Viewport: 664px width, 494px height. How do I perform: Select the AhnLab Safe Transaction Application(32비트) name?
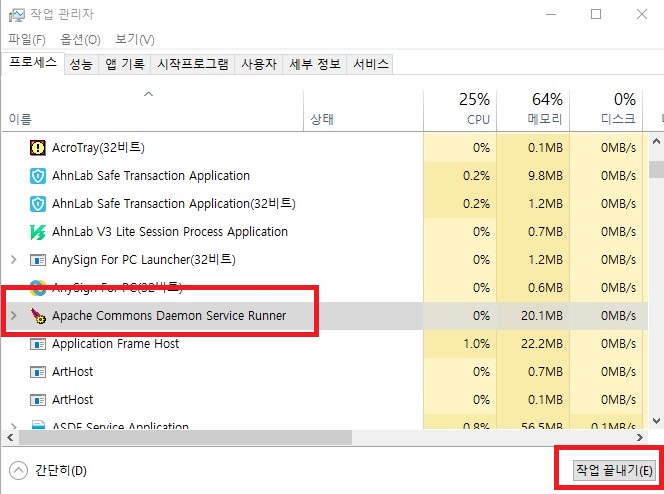pos(174,204)
